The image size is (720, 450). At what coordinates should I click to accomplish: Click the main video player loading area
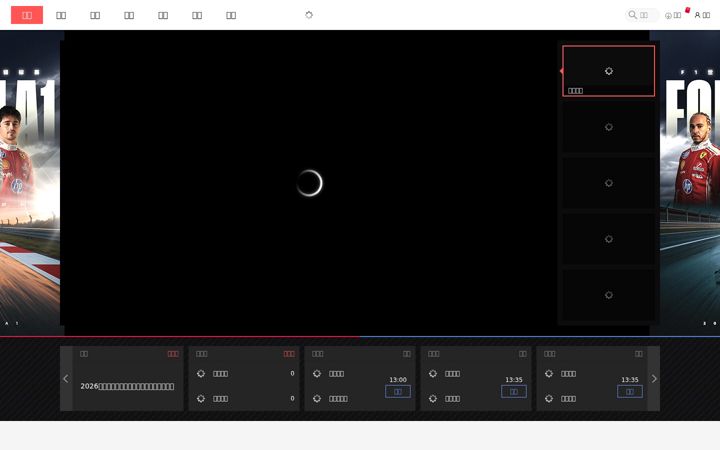[309, 183]
